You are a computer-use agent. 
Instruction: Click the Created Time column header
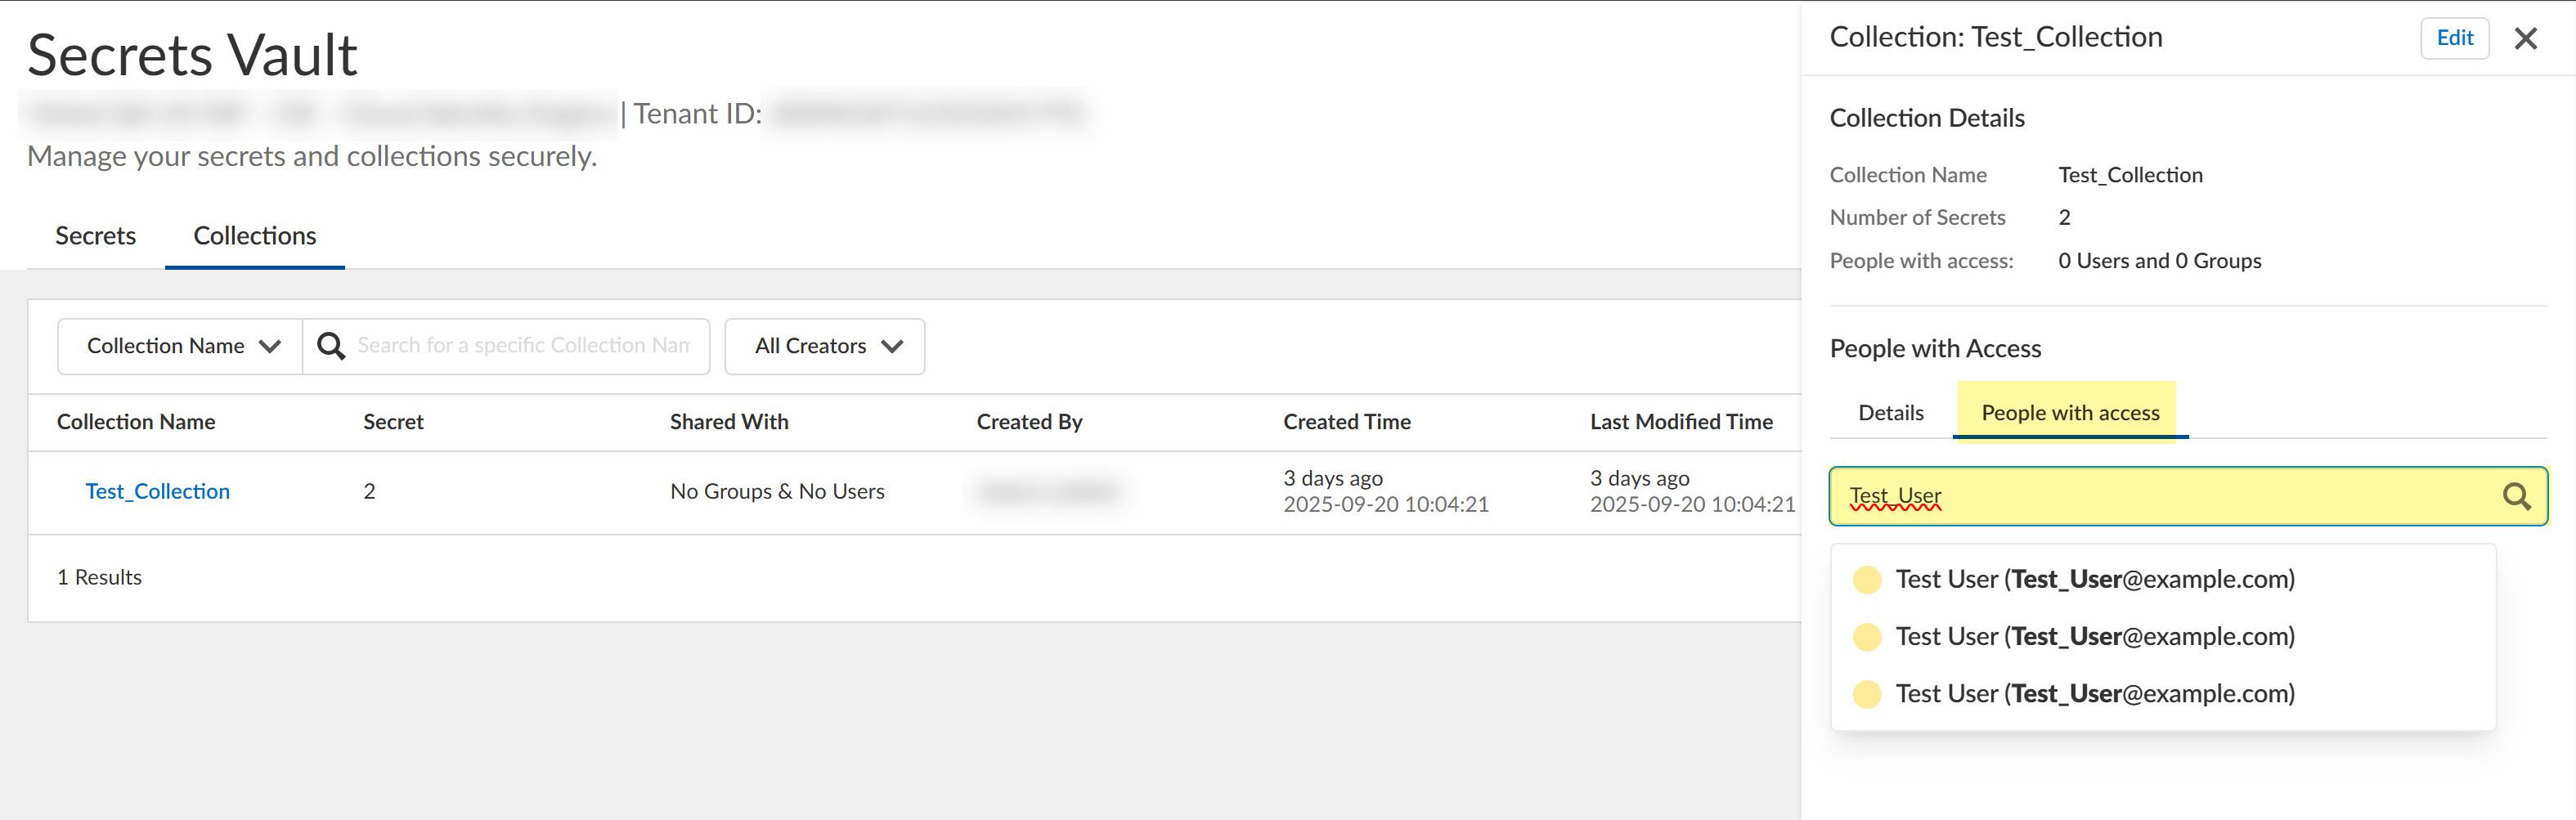click(1346, 422)
